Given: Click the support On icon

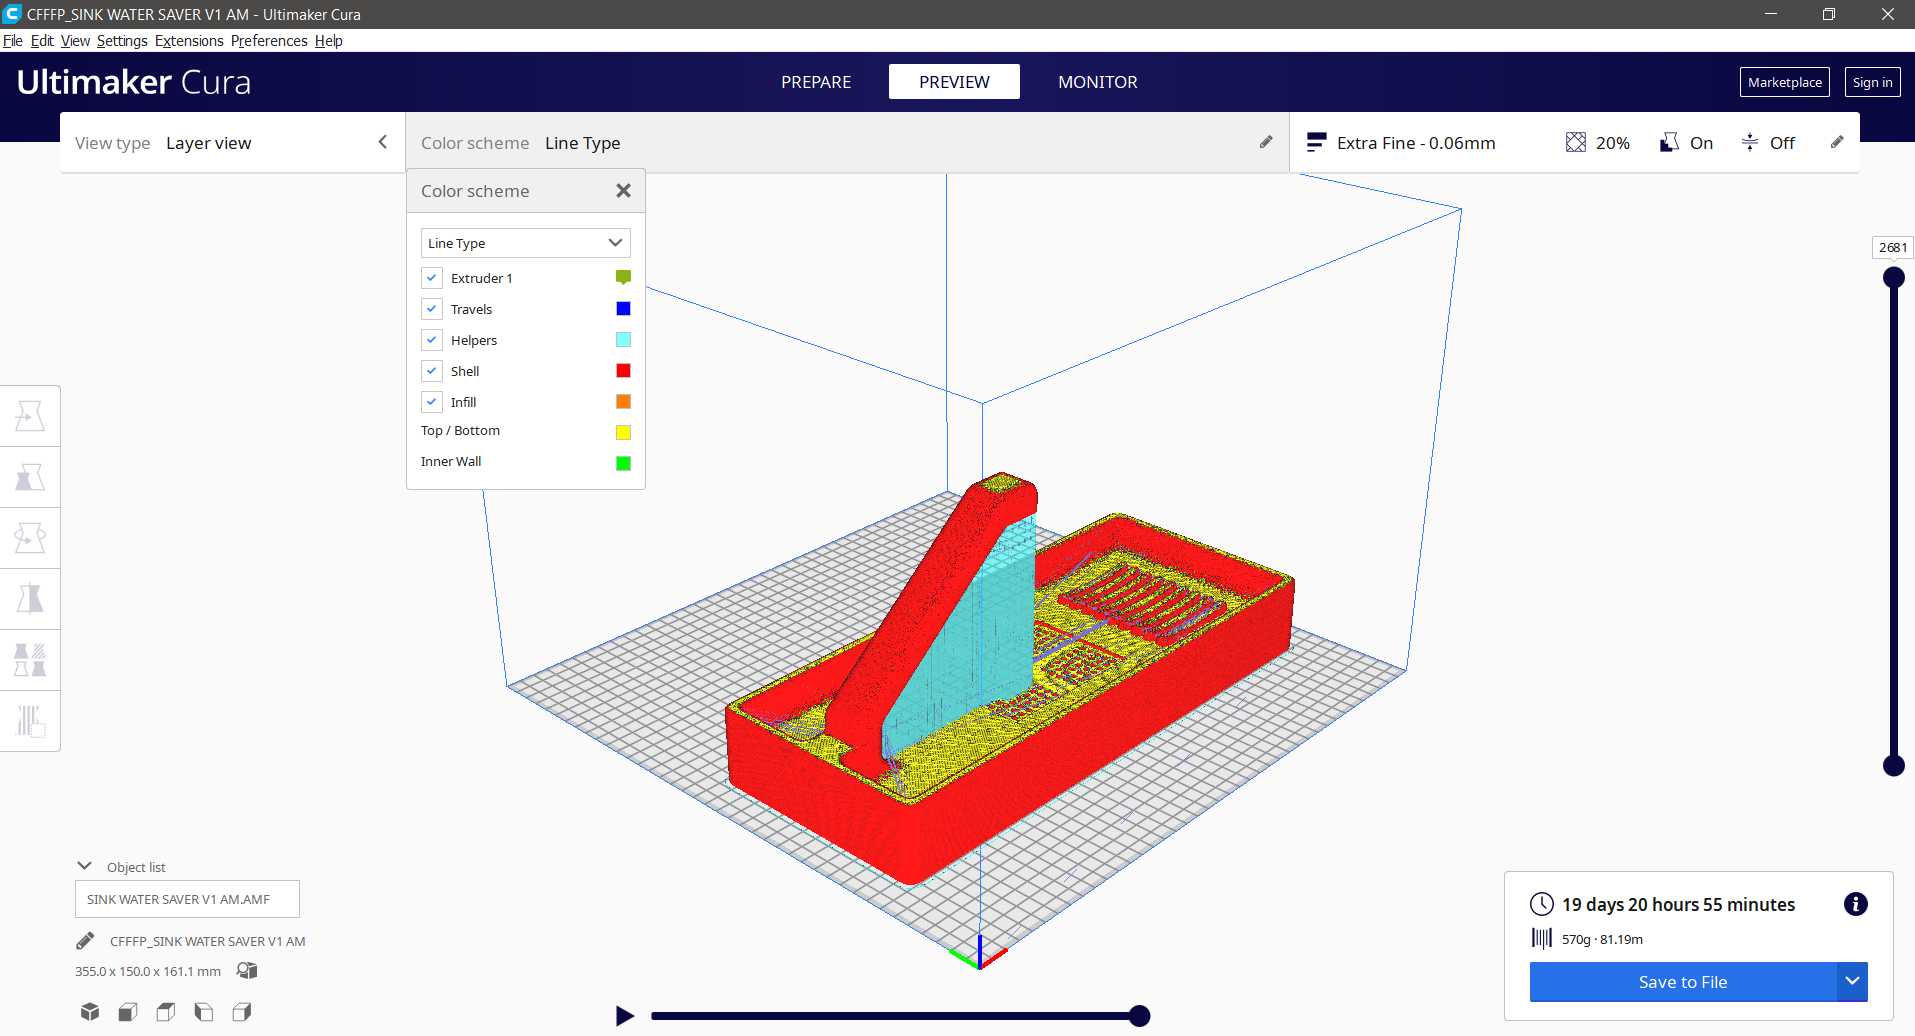Looking at the screenshot, I should click(1669, 142).
